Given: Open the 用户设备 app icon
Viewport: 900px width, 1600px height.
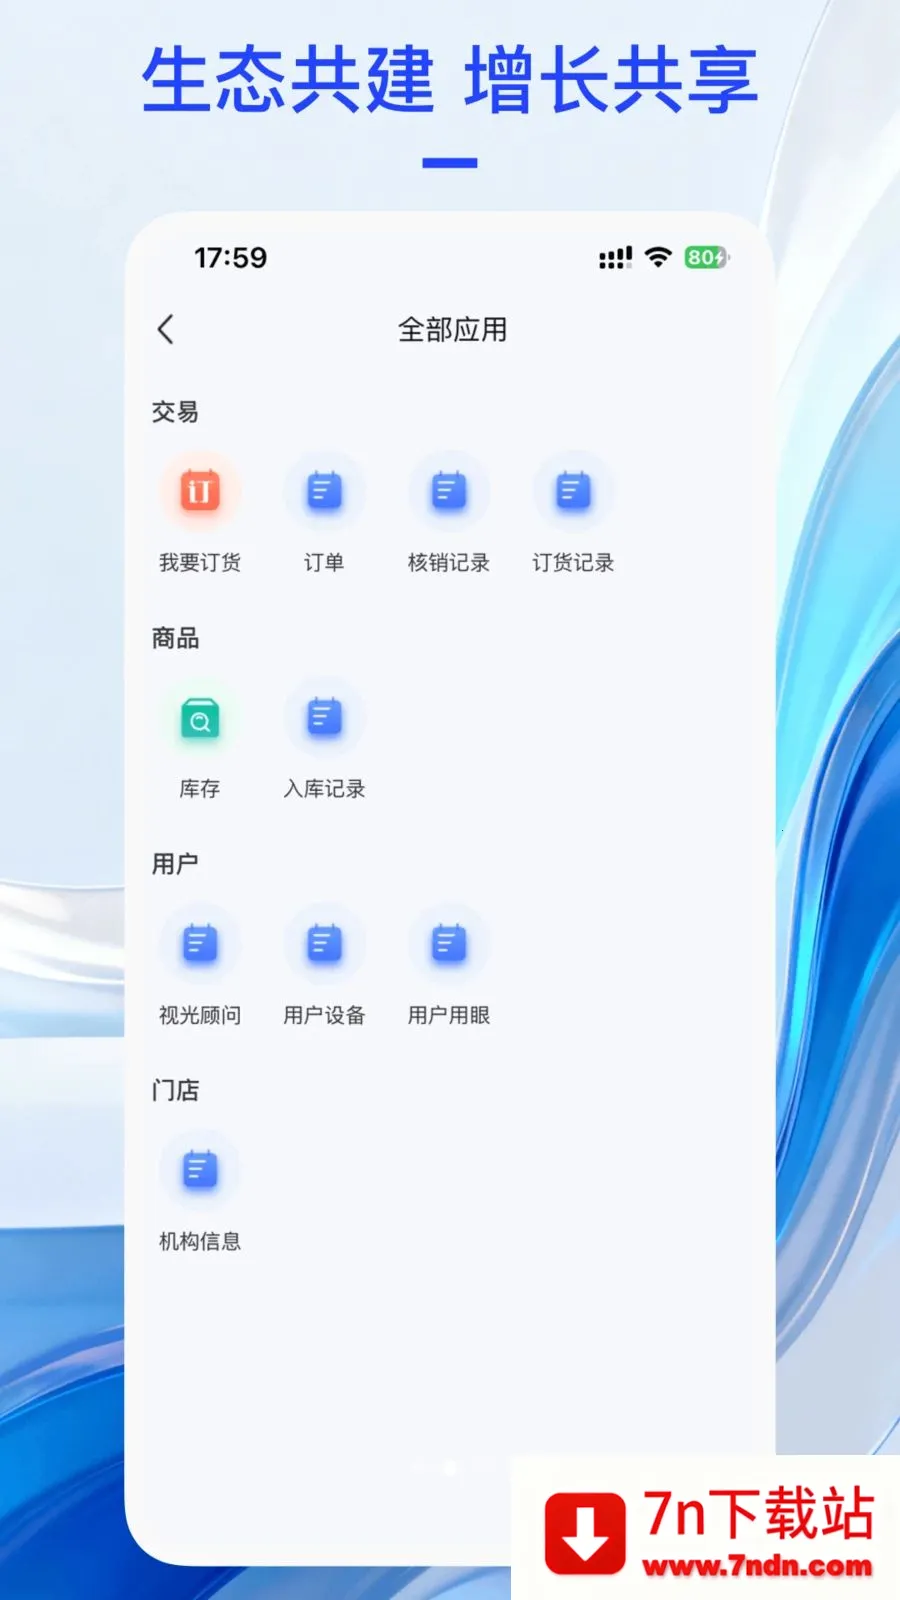Looking at the screenshot, I should point(324,944).
